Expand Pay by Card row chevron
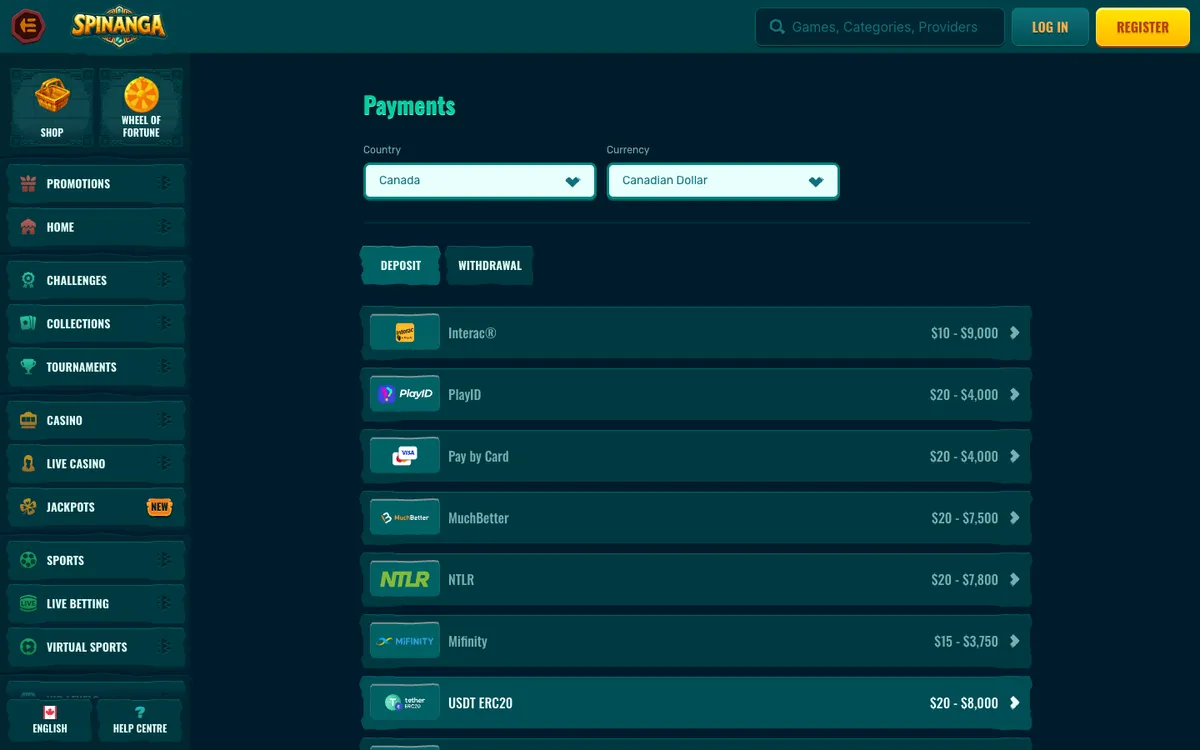The width and height of the screenshot is (1200, 750). (x=1014, y=456)
